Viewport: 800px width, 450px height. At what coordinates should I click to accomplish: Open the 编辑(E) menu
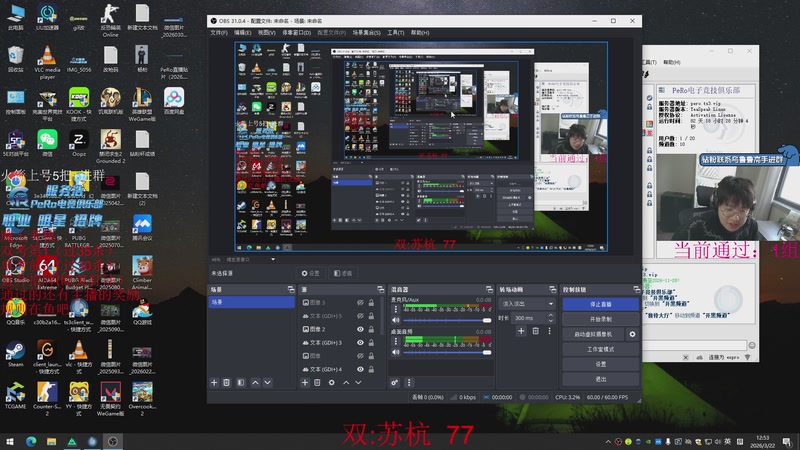click(242, 33)
